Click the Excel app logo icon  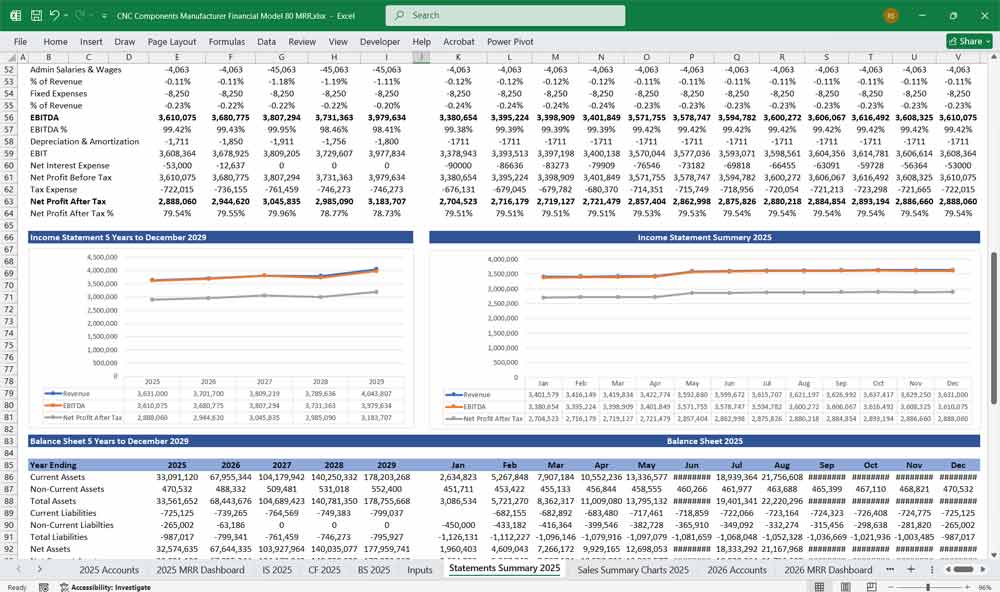[x=15, y=15]
